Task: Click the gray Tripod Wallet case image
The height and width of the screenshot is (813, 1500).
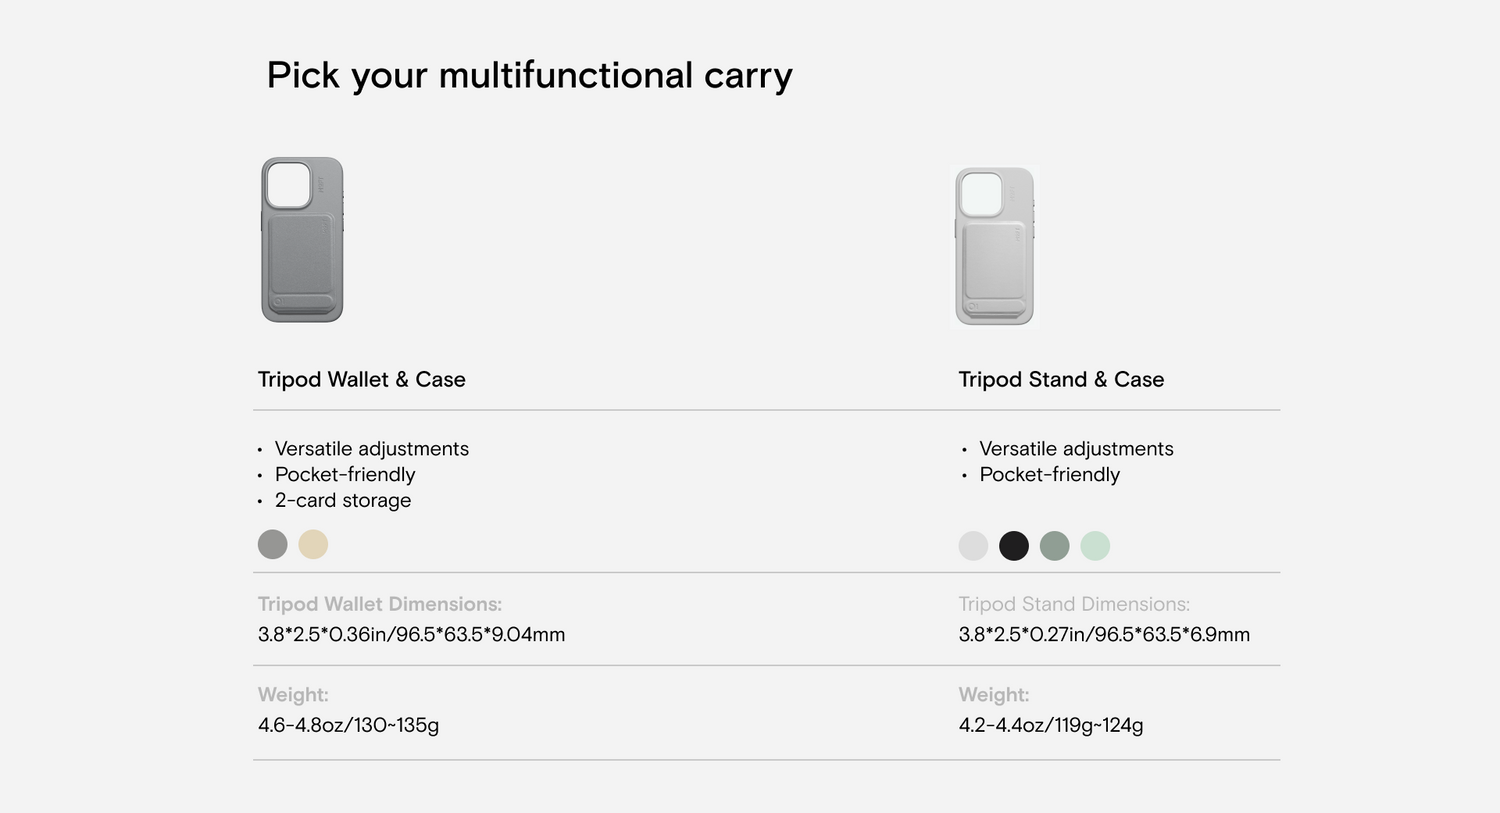Action: tap(302, 240)
